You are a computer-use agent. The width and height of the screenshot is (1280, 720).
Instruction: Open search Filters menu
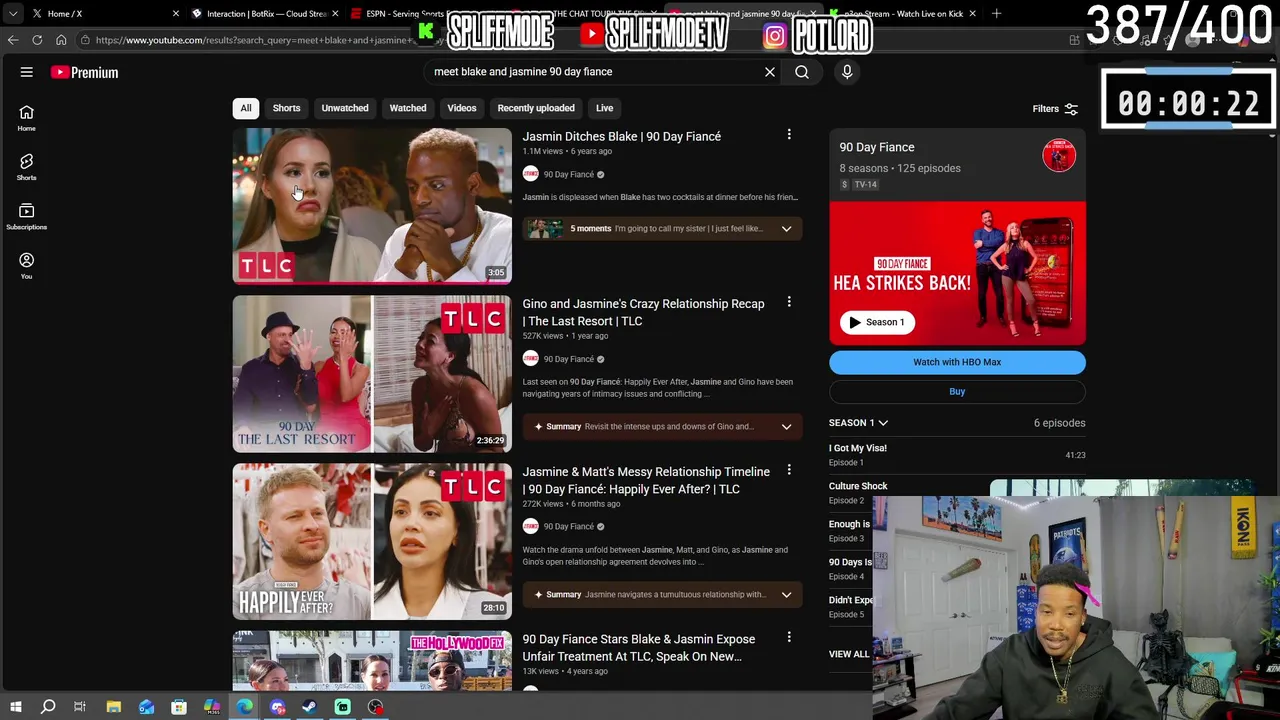(1055, 109)
